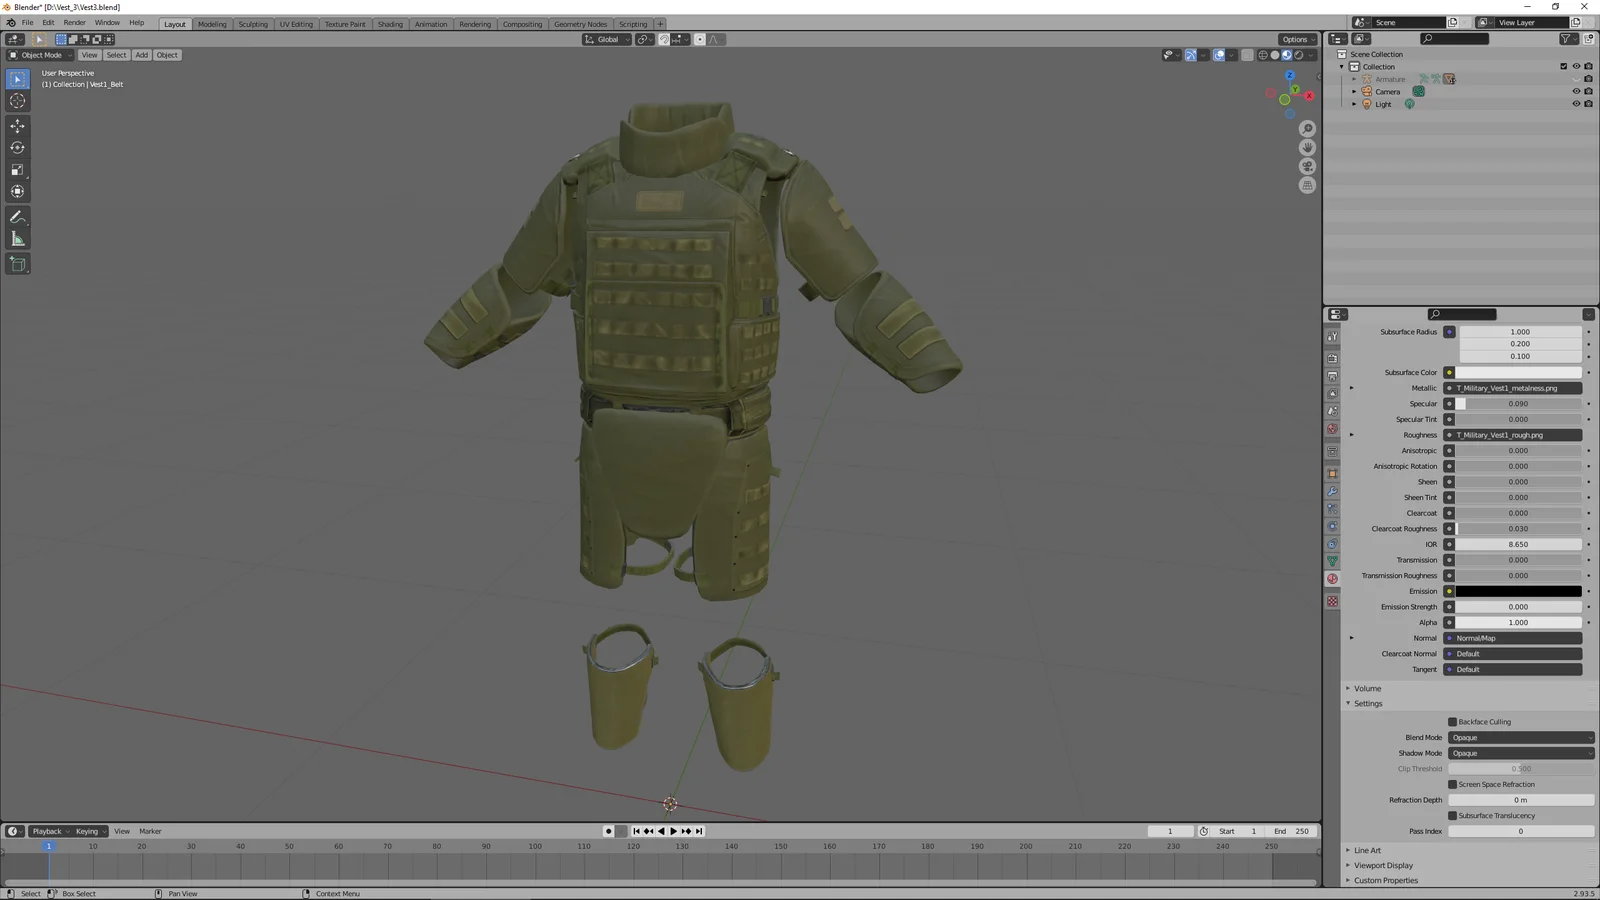Screen dimensions: 1600x900
Task: Click the Options button in the viewport header
Action: [1295, 39]
